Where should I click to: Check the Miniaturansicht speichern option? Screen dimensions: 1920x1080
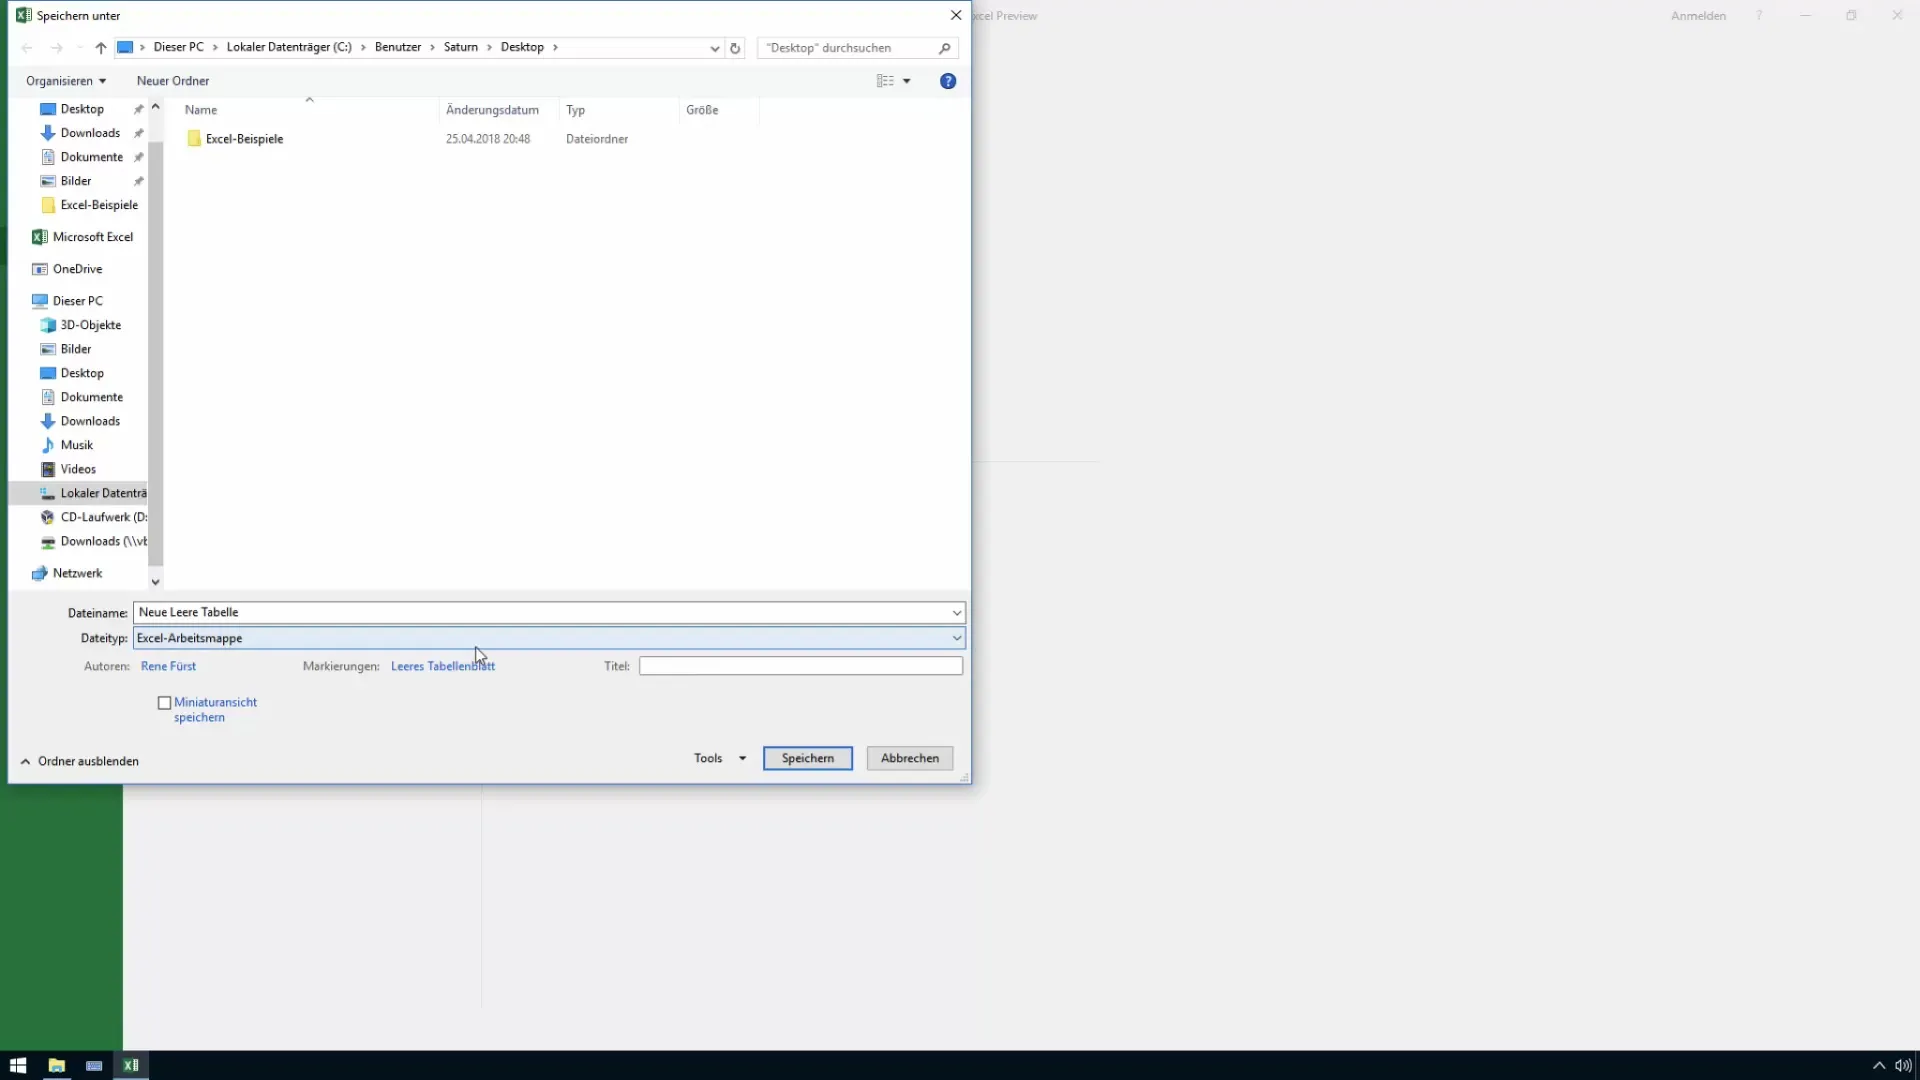165,702
